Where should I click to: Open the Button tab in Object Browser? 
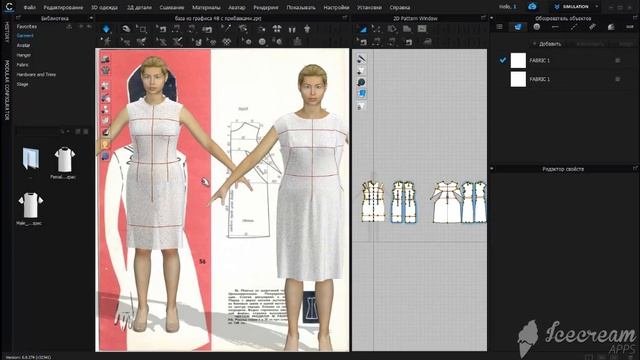536,27
